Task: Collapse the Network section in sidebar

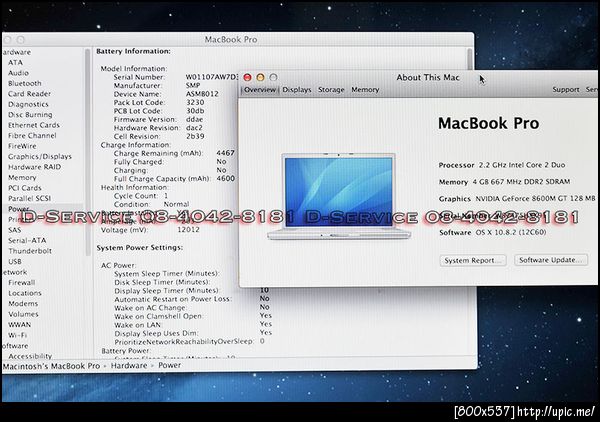Action: [15, 272]
